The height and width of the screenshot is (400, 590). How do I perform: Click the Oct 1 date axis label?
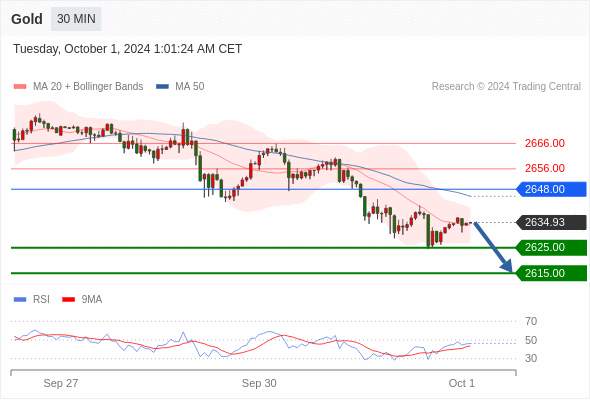pyautogui.click(x=462, y=383)
